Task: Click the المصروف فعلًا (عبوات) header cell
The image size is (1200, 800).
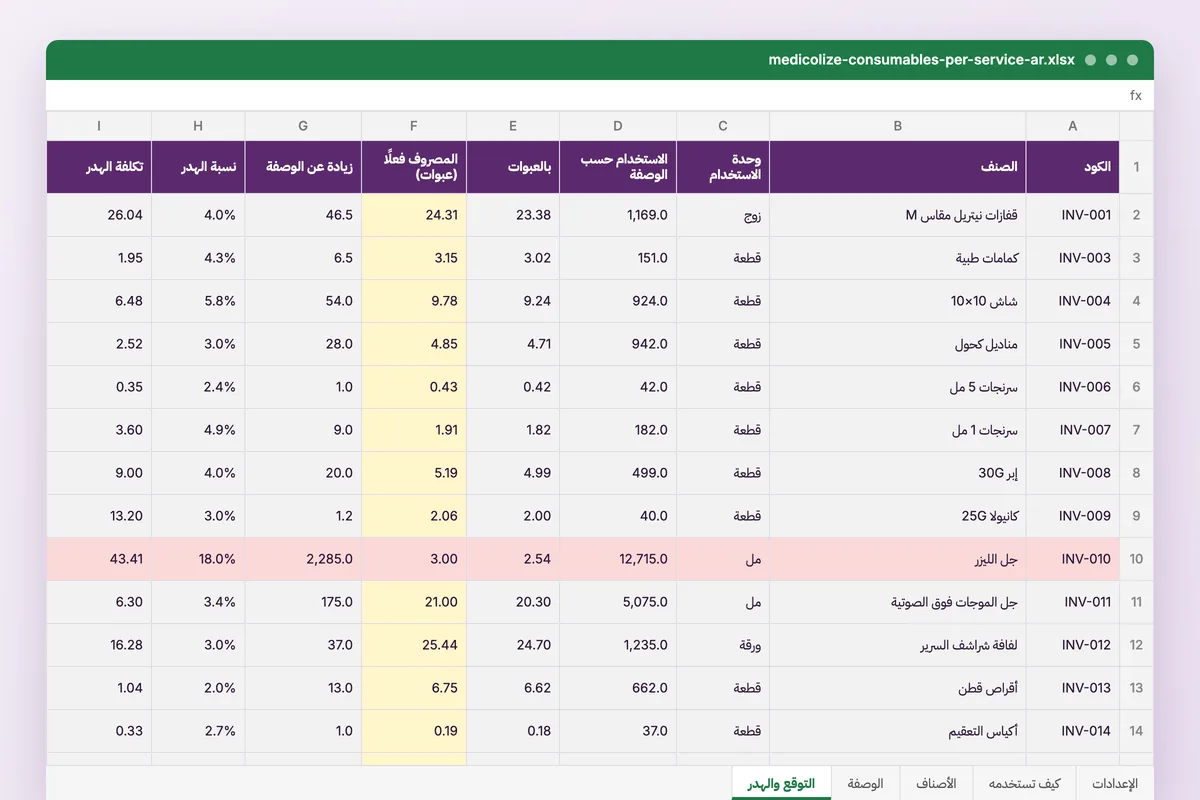Action: (414, 167)
